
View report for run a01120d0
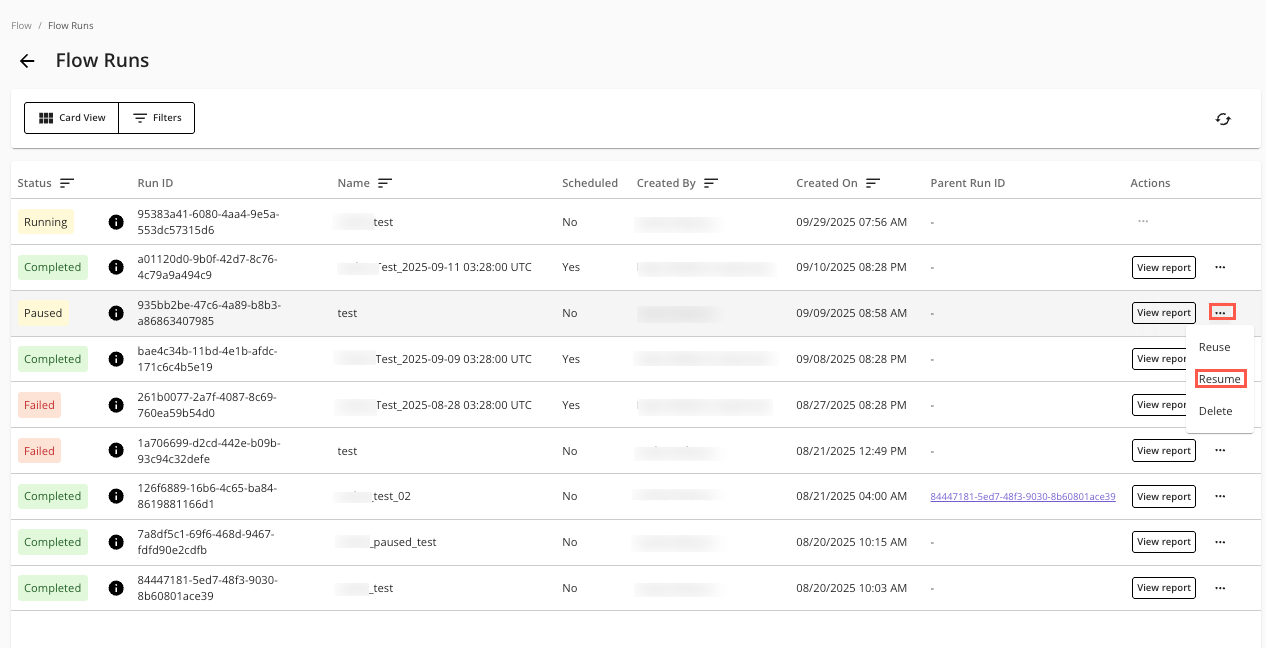(x=1163, y=267)
